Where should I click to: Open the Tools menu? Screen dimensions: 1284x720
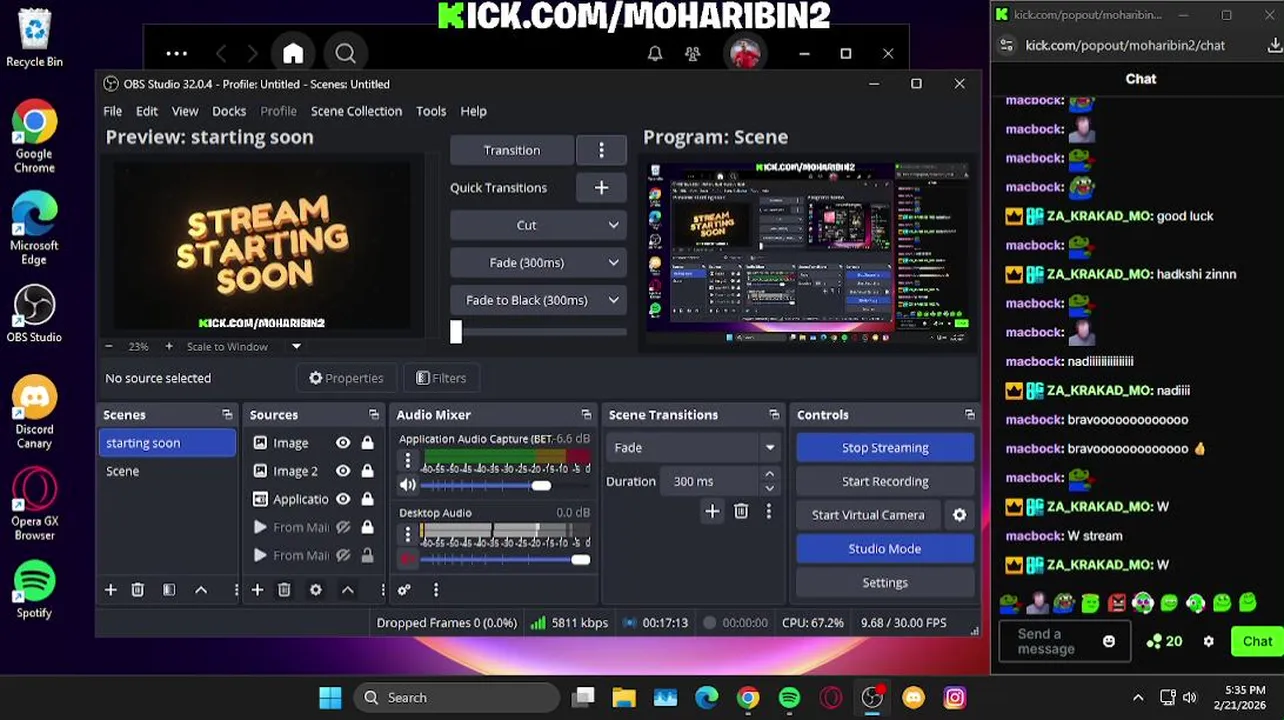point(431,111)
